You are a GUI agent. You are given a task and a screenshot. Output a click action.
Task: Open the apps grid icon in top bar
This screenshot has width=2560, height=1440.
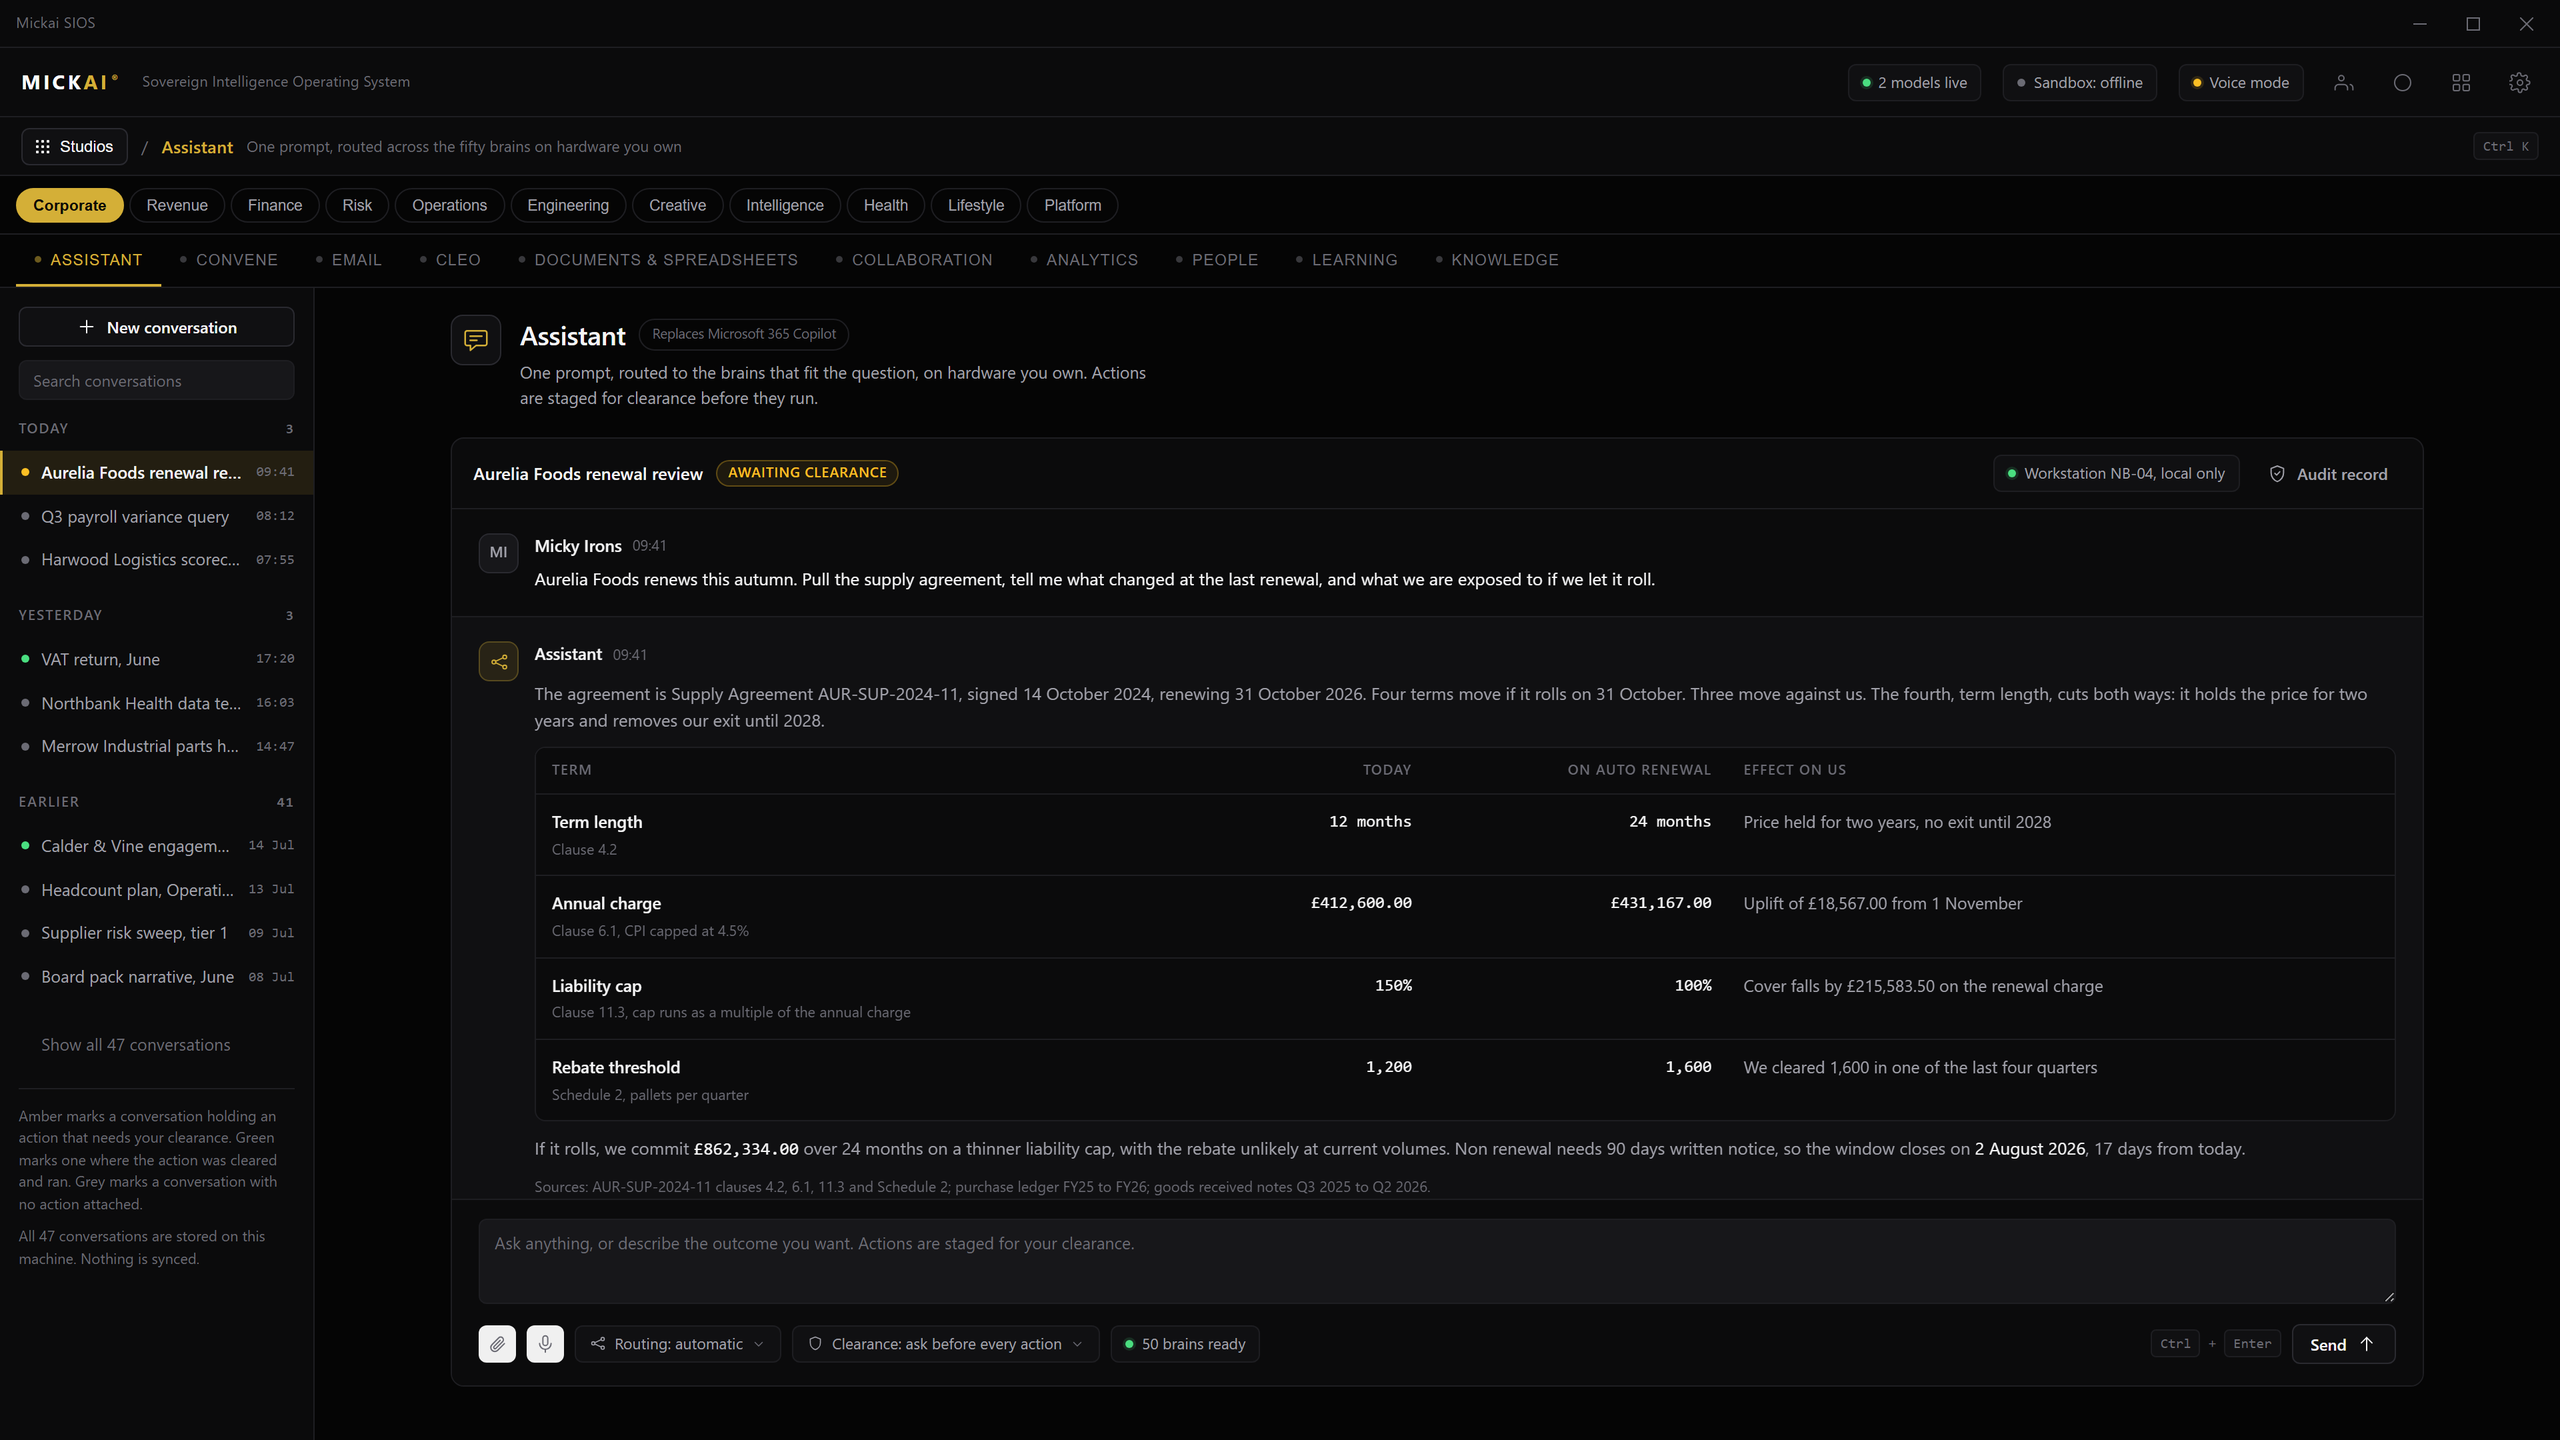[x=2461, y=83]
